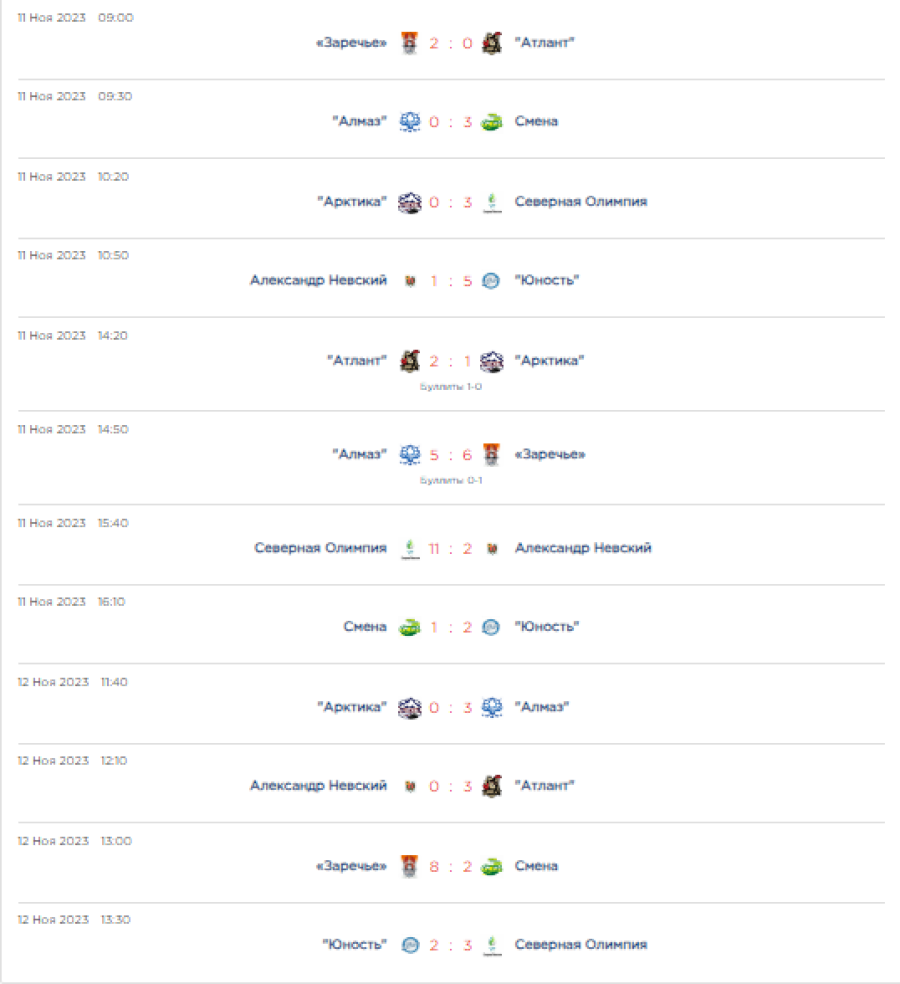The image size is (900, 984).
Task: Open Смена team name in 16:10 match
Action: [x=364, y=627]
